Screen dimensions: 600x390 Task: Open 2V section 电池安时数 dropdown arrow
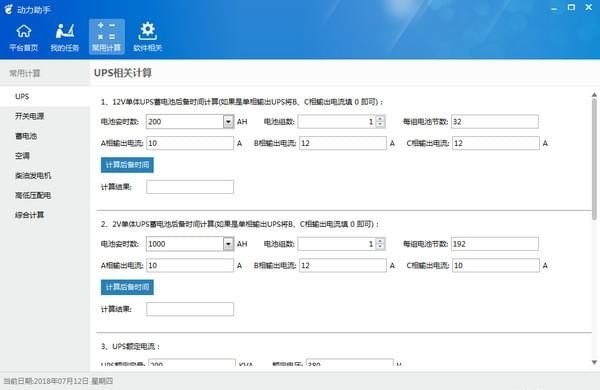(x=228, y=244)
